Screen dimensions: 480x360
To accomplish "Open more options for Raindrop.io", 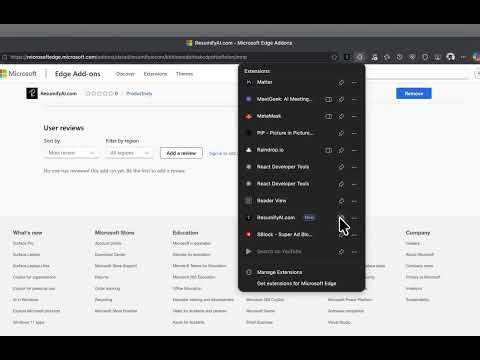I will click(x=354, y=150).
